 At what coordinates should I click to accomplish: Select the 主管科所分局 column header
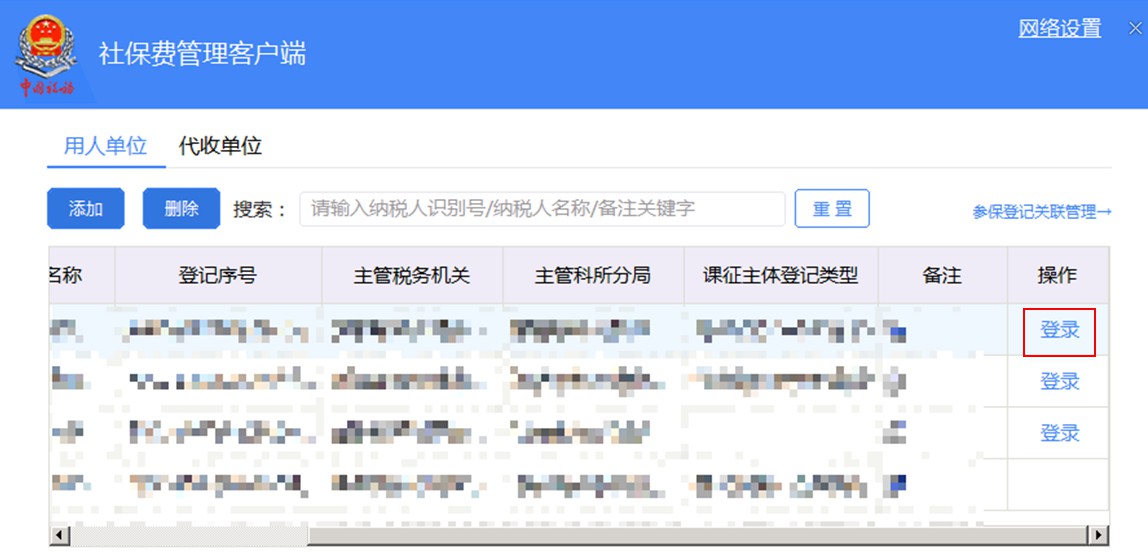pos(592,275)
